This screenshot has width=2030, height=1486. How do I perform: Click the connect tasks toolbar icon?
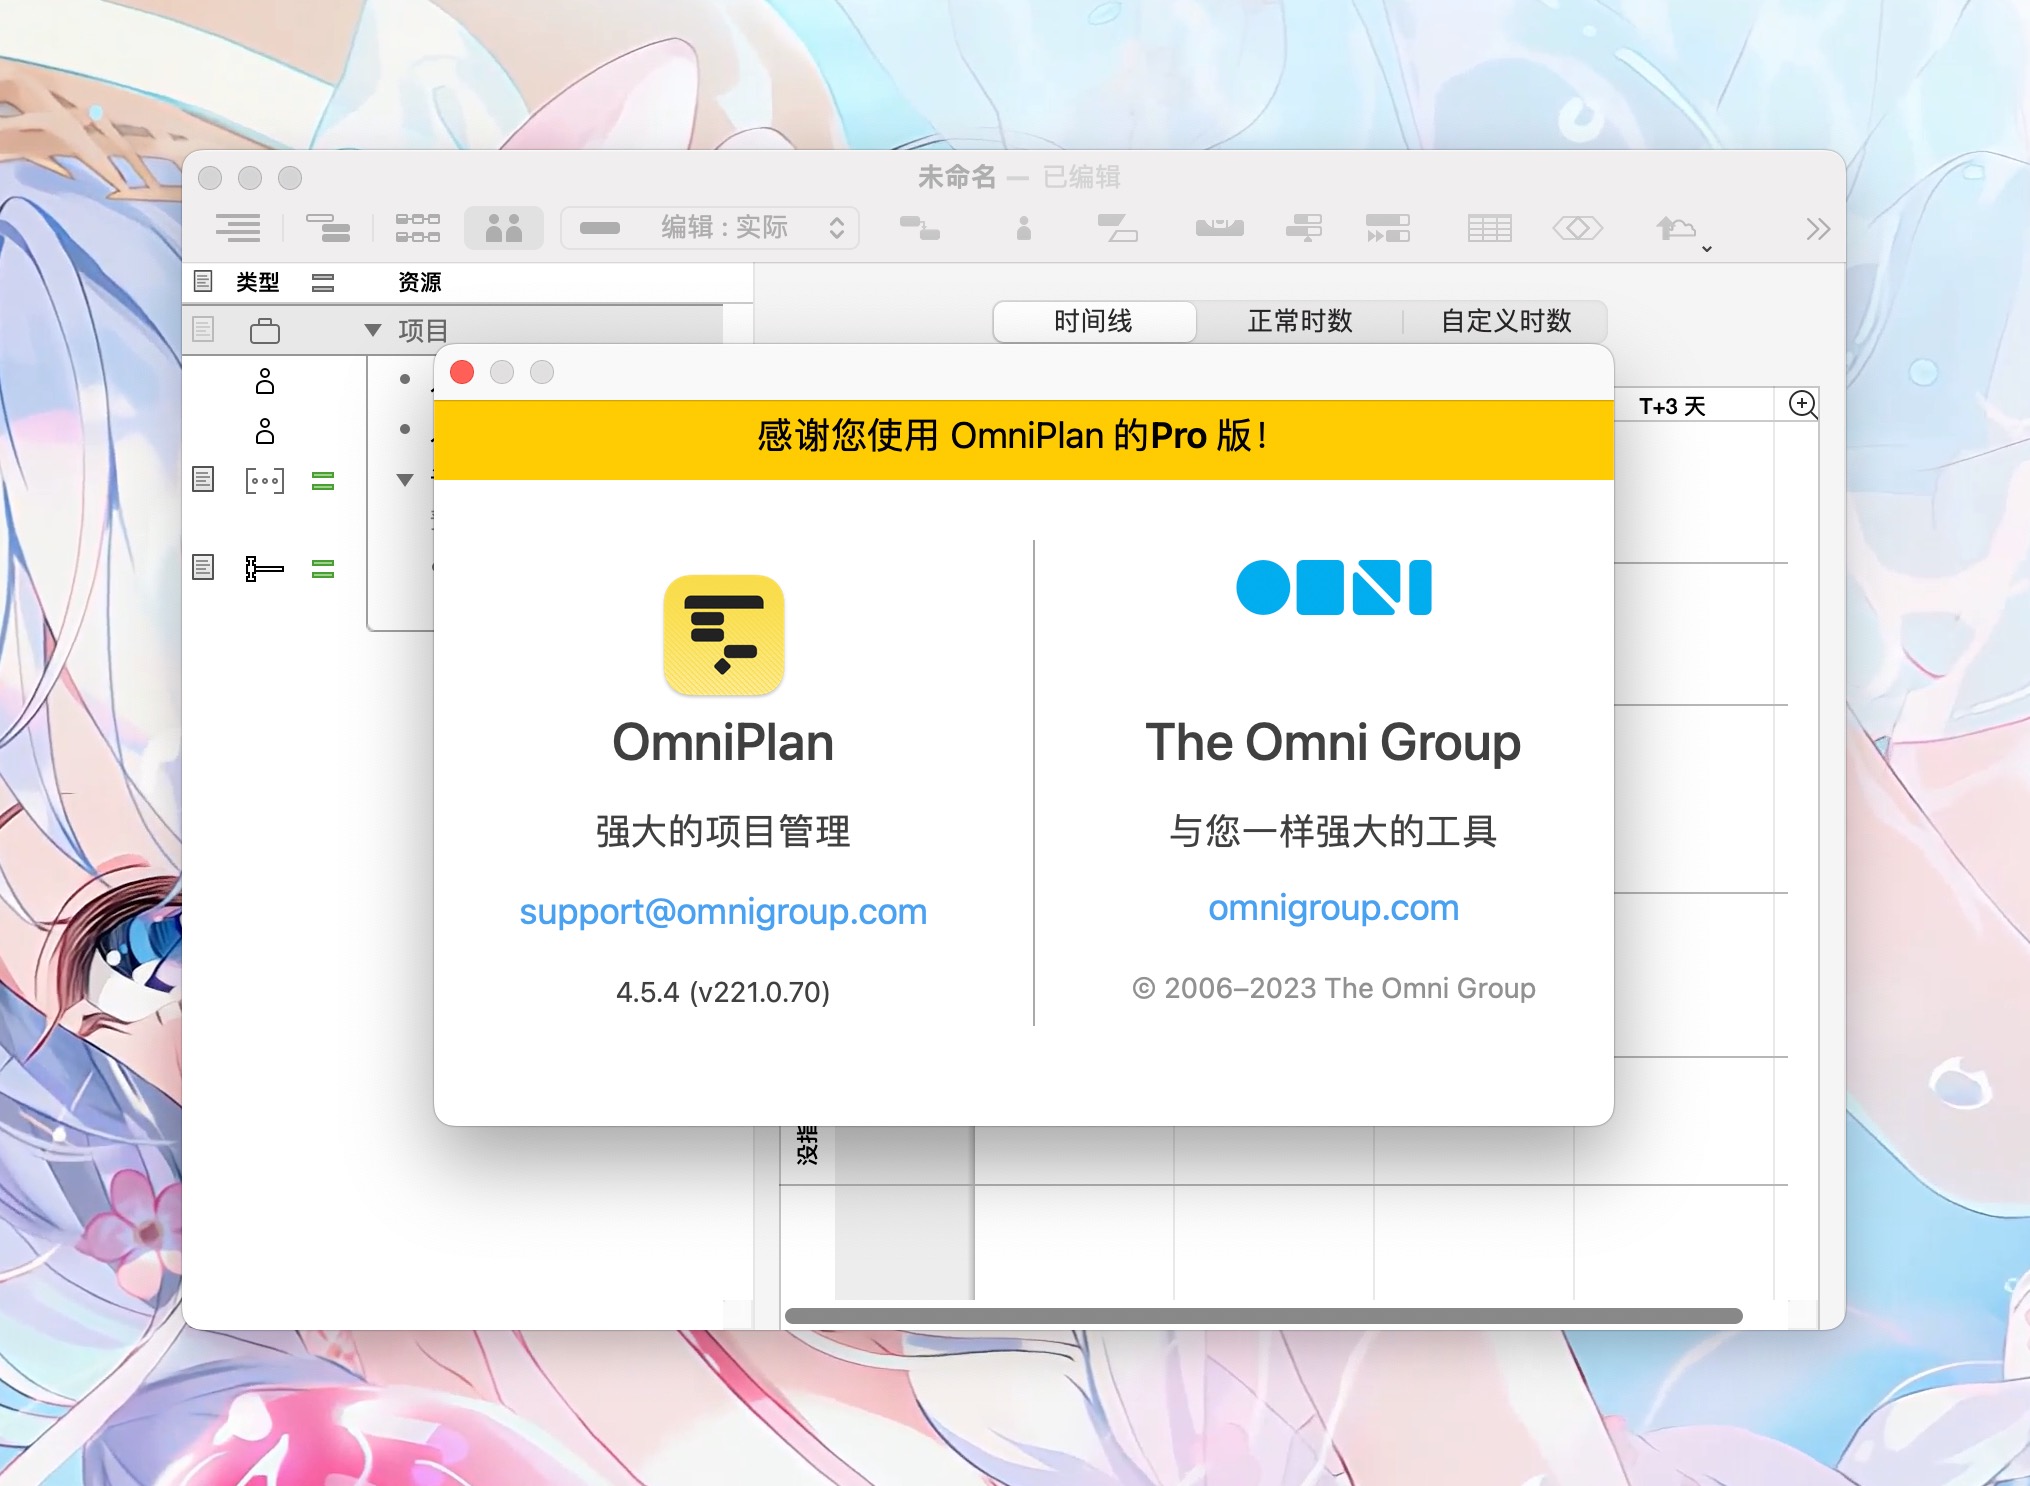click(919, 228)
